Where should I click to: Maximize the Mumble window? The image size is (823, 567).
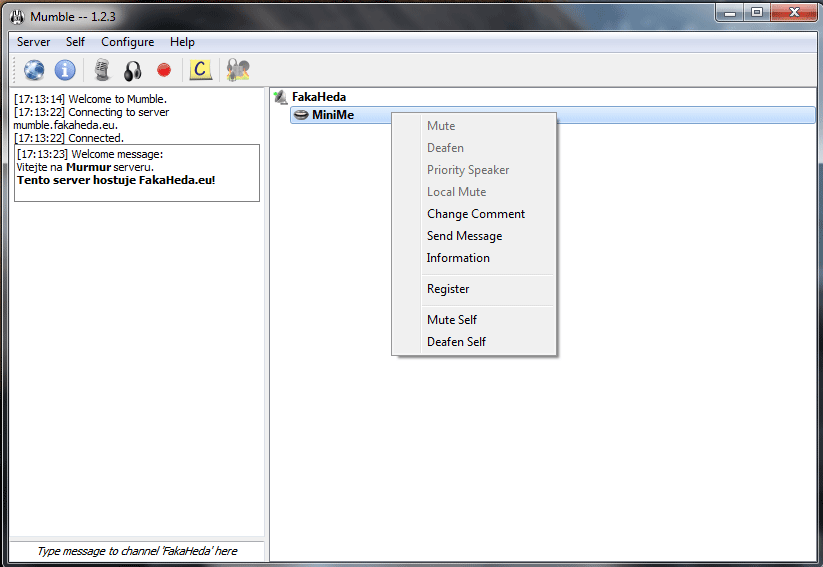[x=756, y=13]
